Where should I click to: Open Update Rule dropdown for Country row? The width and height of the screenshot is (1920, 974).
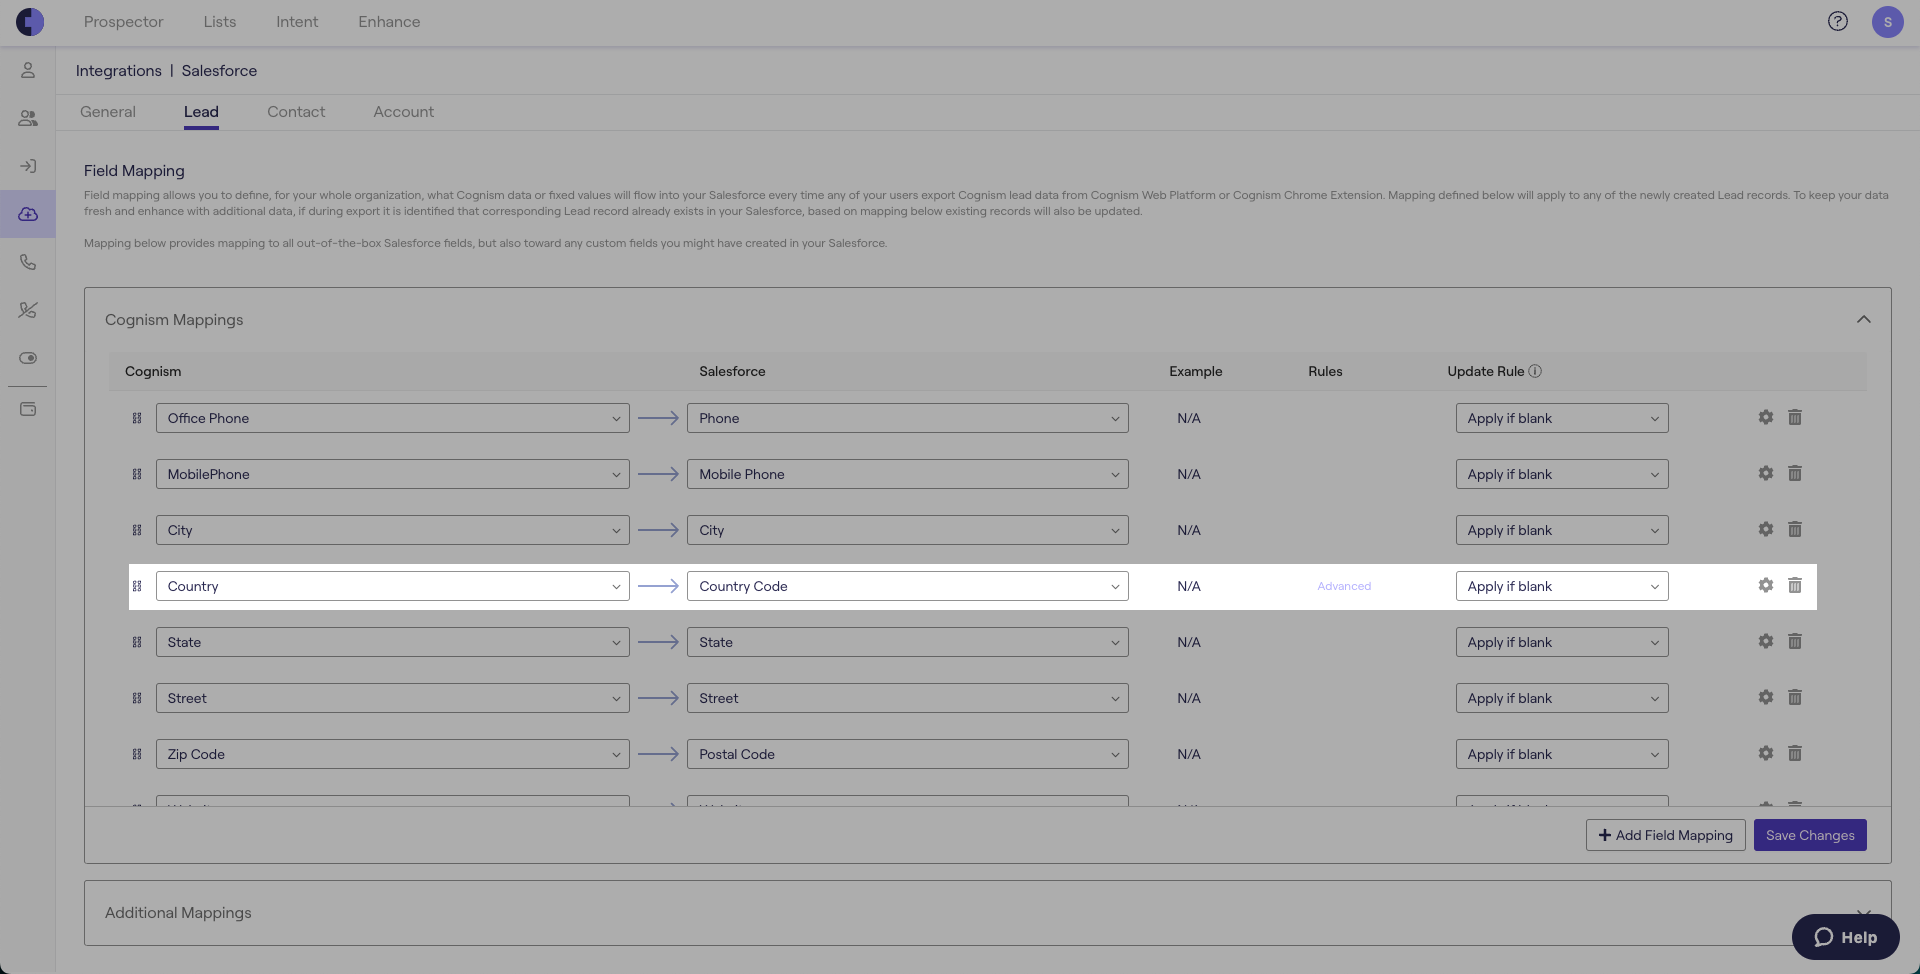click(1562, 586)
